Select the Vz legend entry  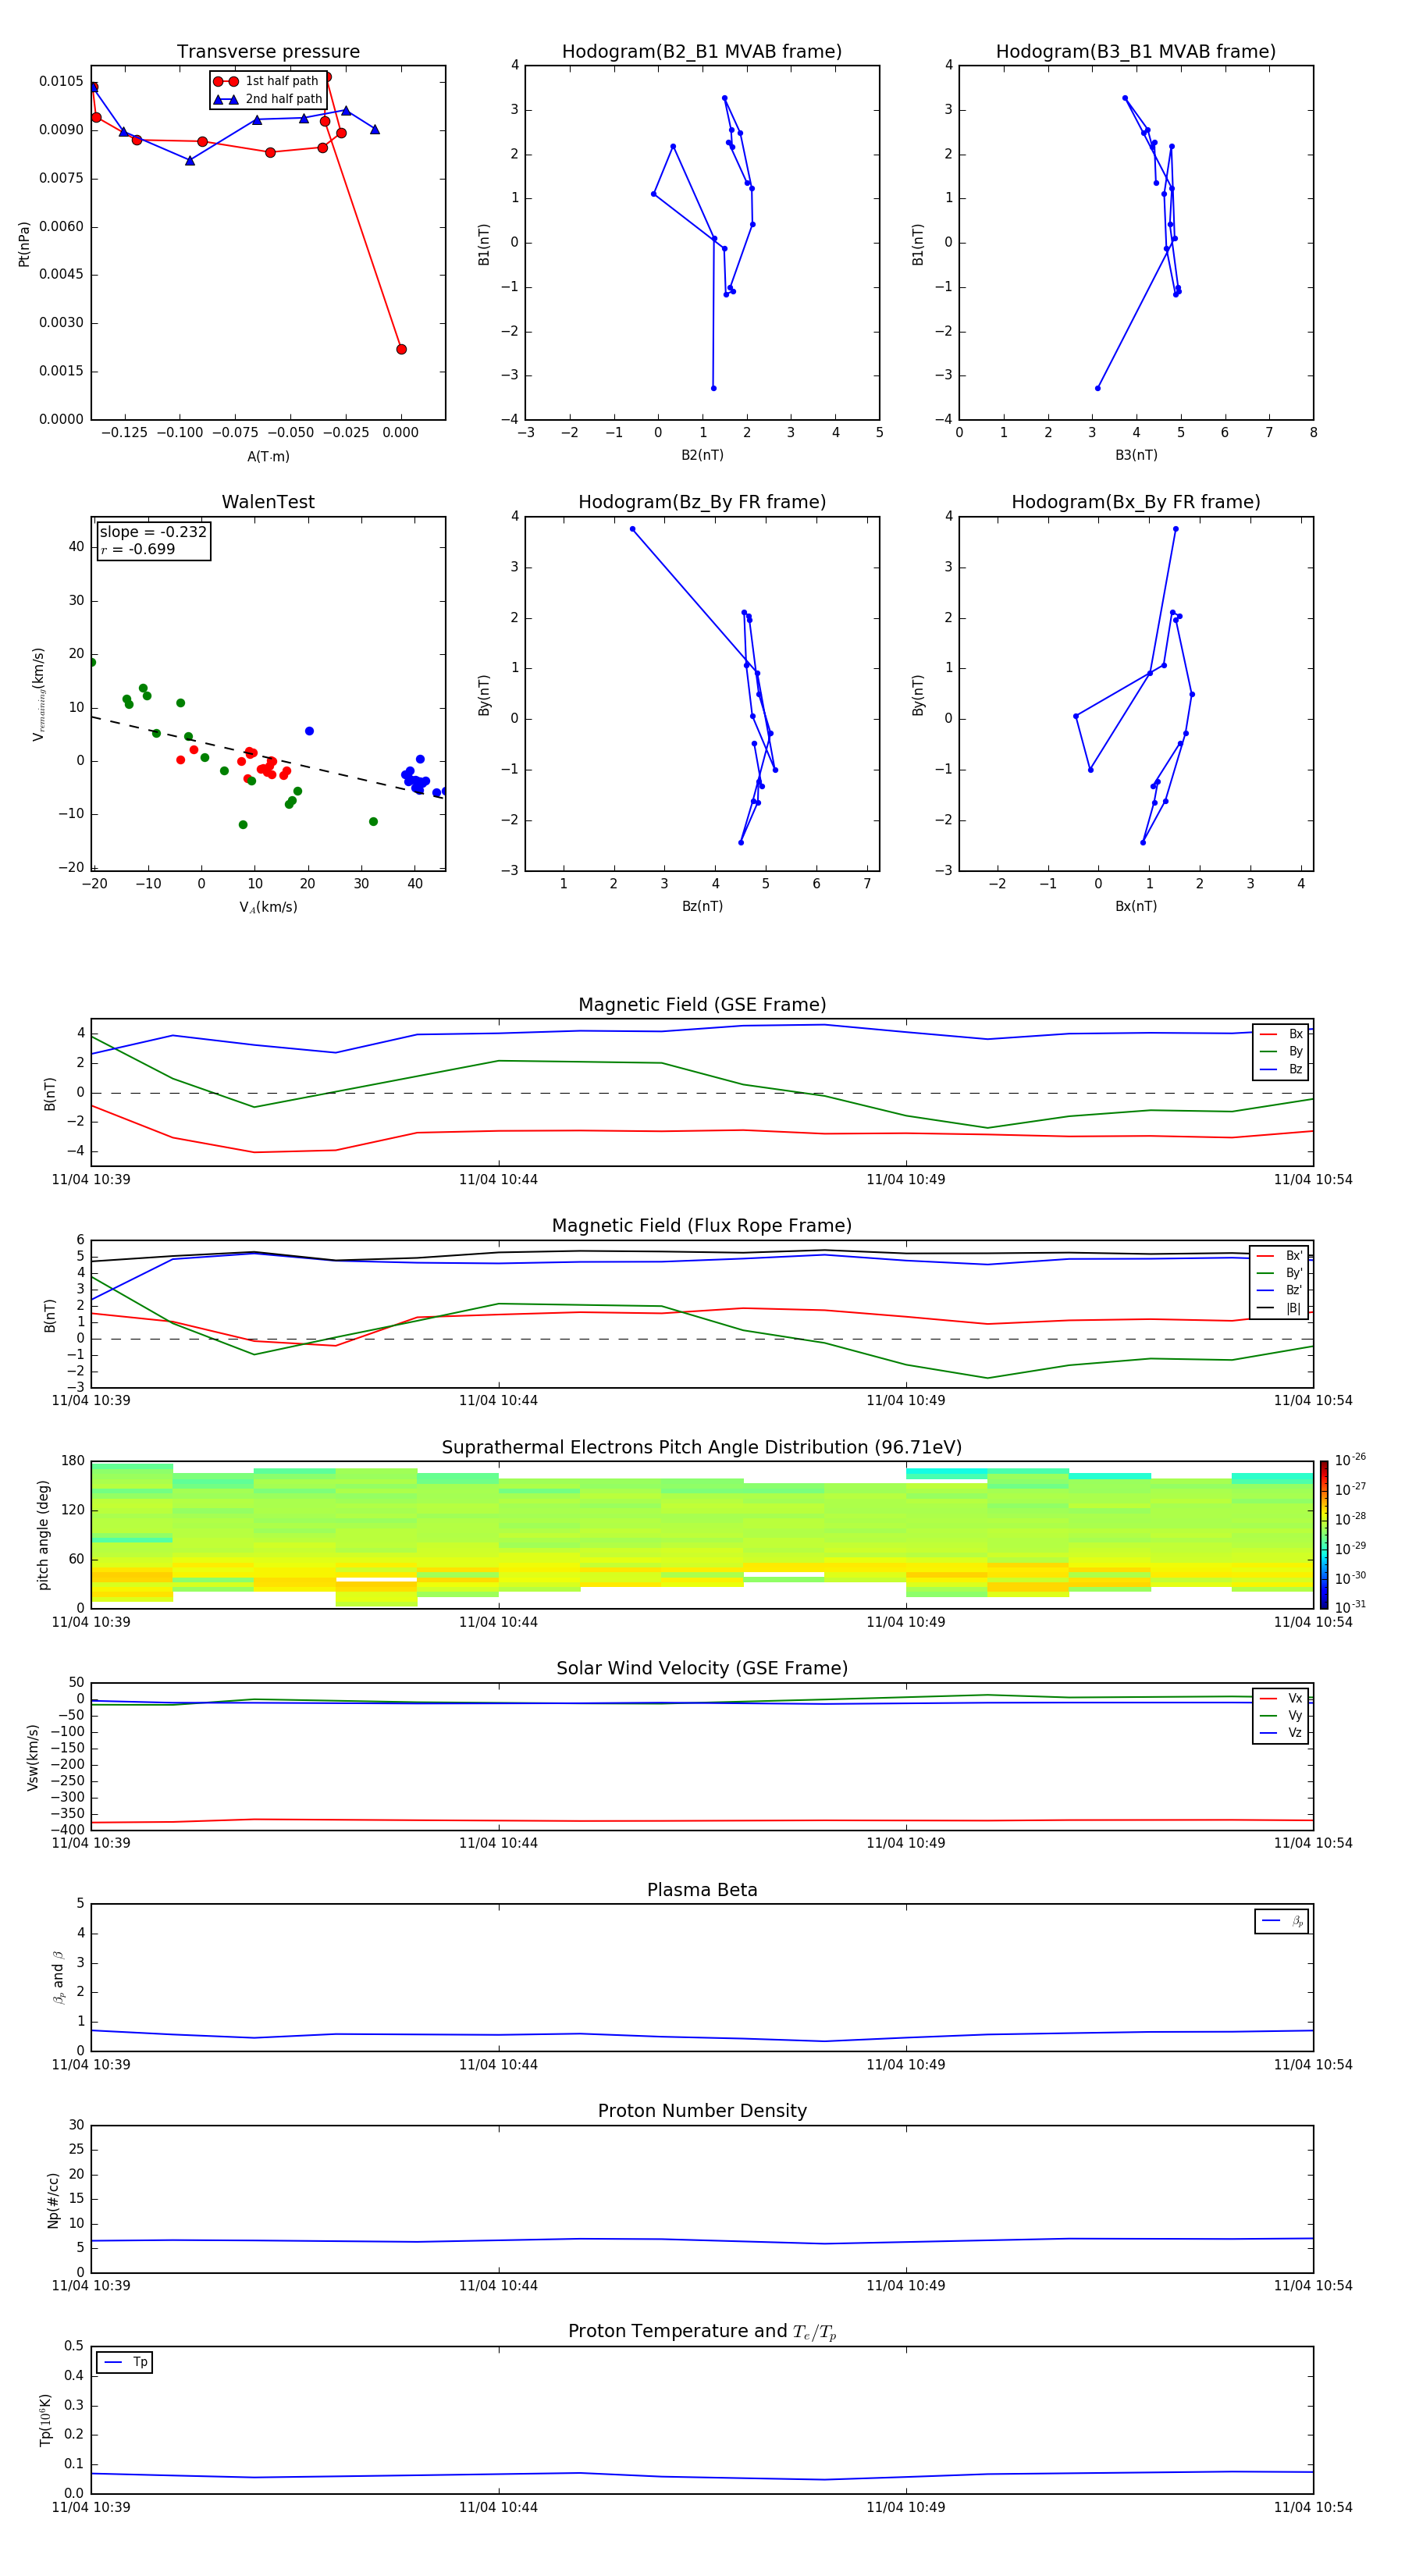pos(1281,1733)
